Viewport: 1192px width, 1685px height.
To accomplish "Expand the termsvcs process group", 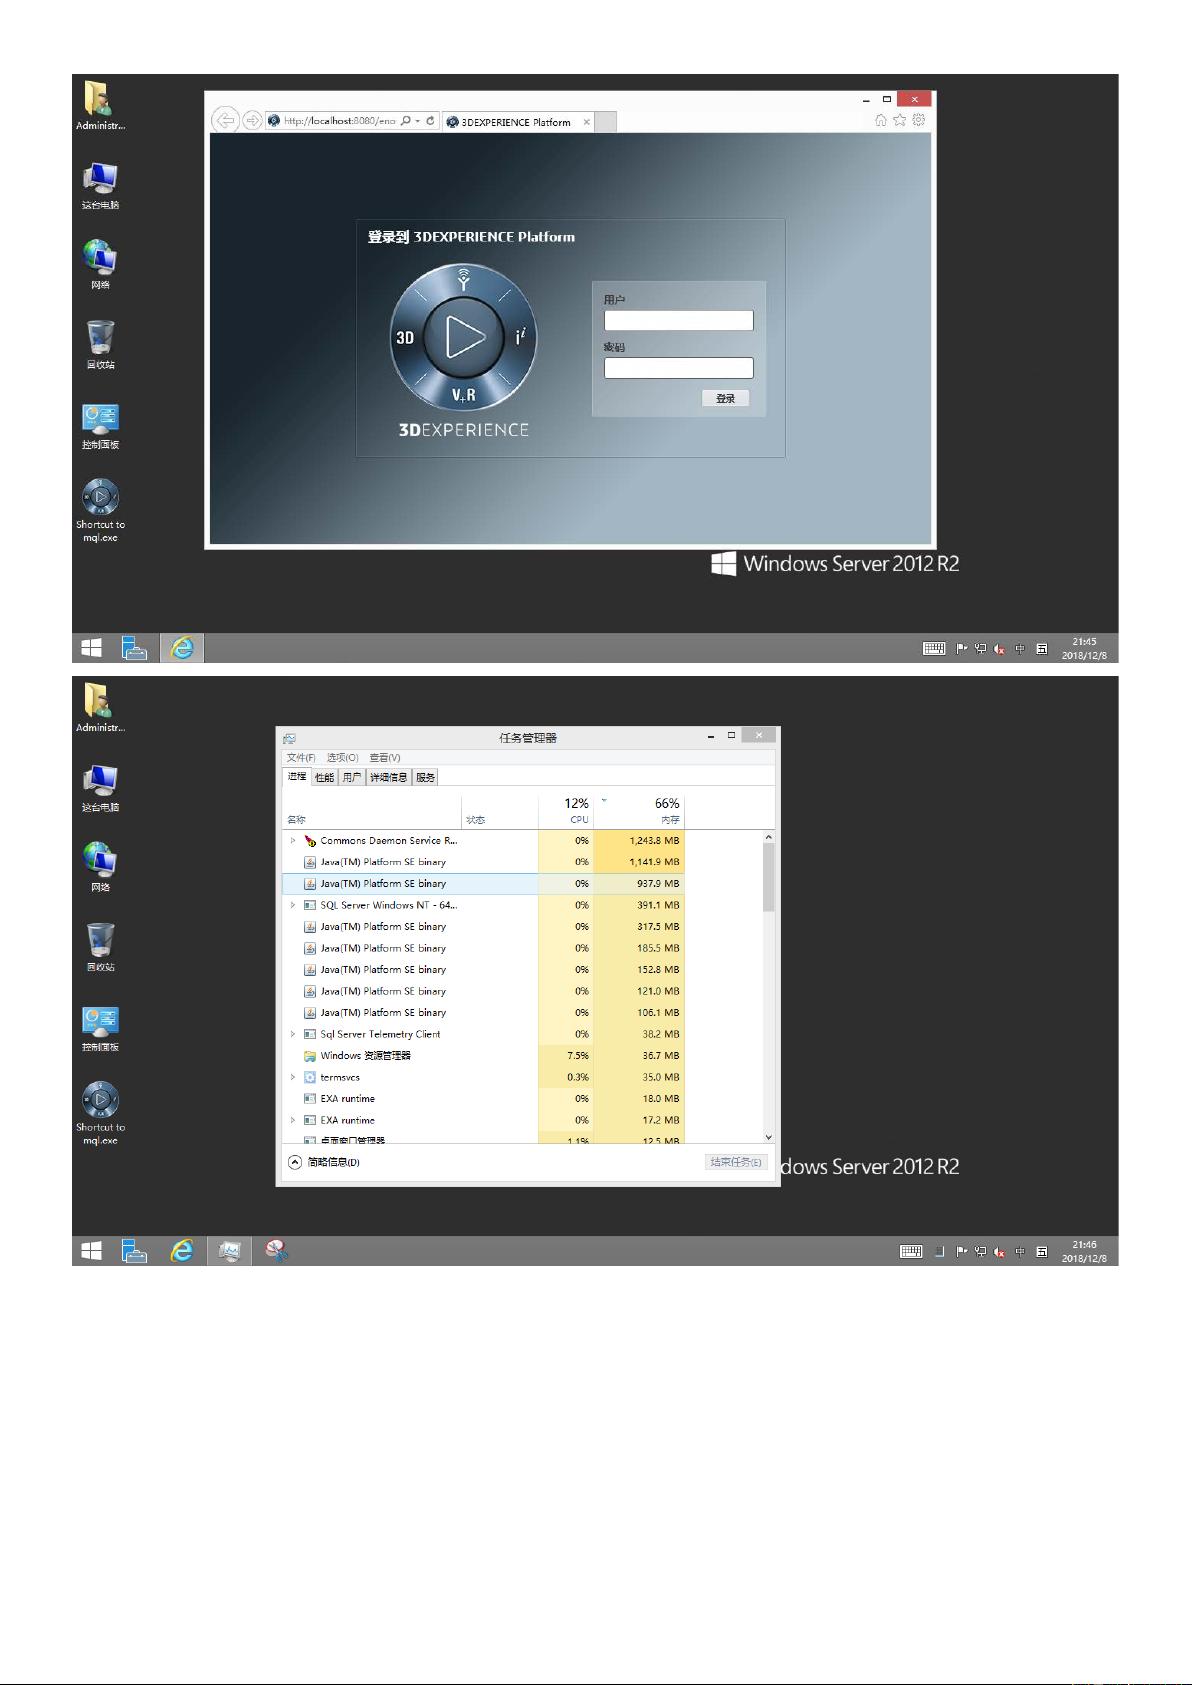I will (293, 1077).
